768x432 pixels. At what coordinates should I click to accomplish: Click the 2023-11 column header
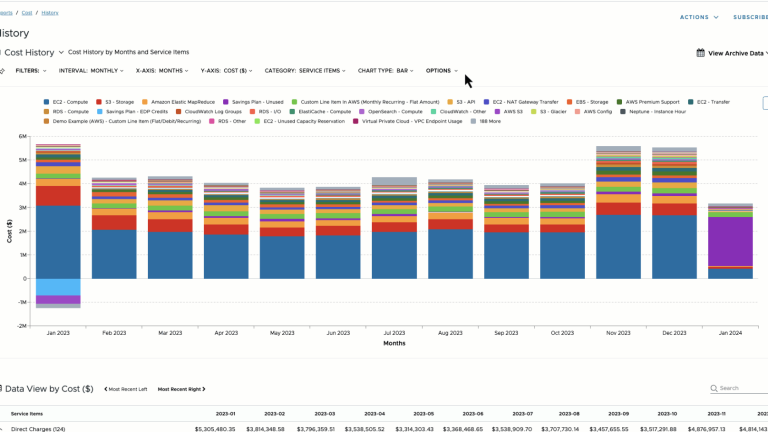(x=717, y=414)
